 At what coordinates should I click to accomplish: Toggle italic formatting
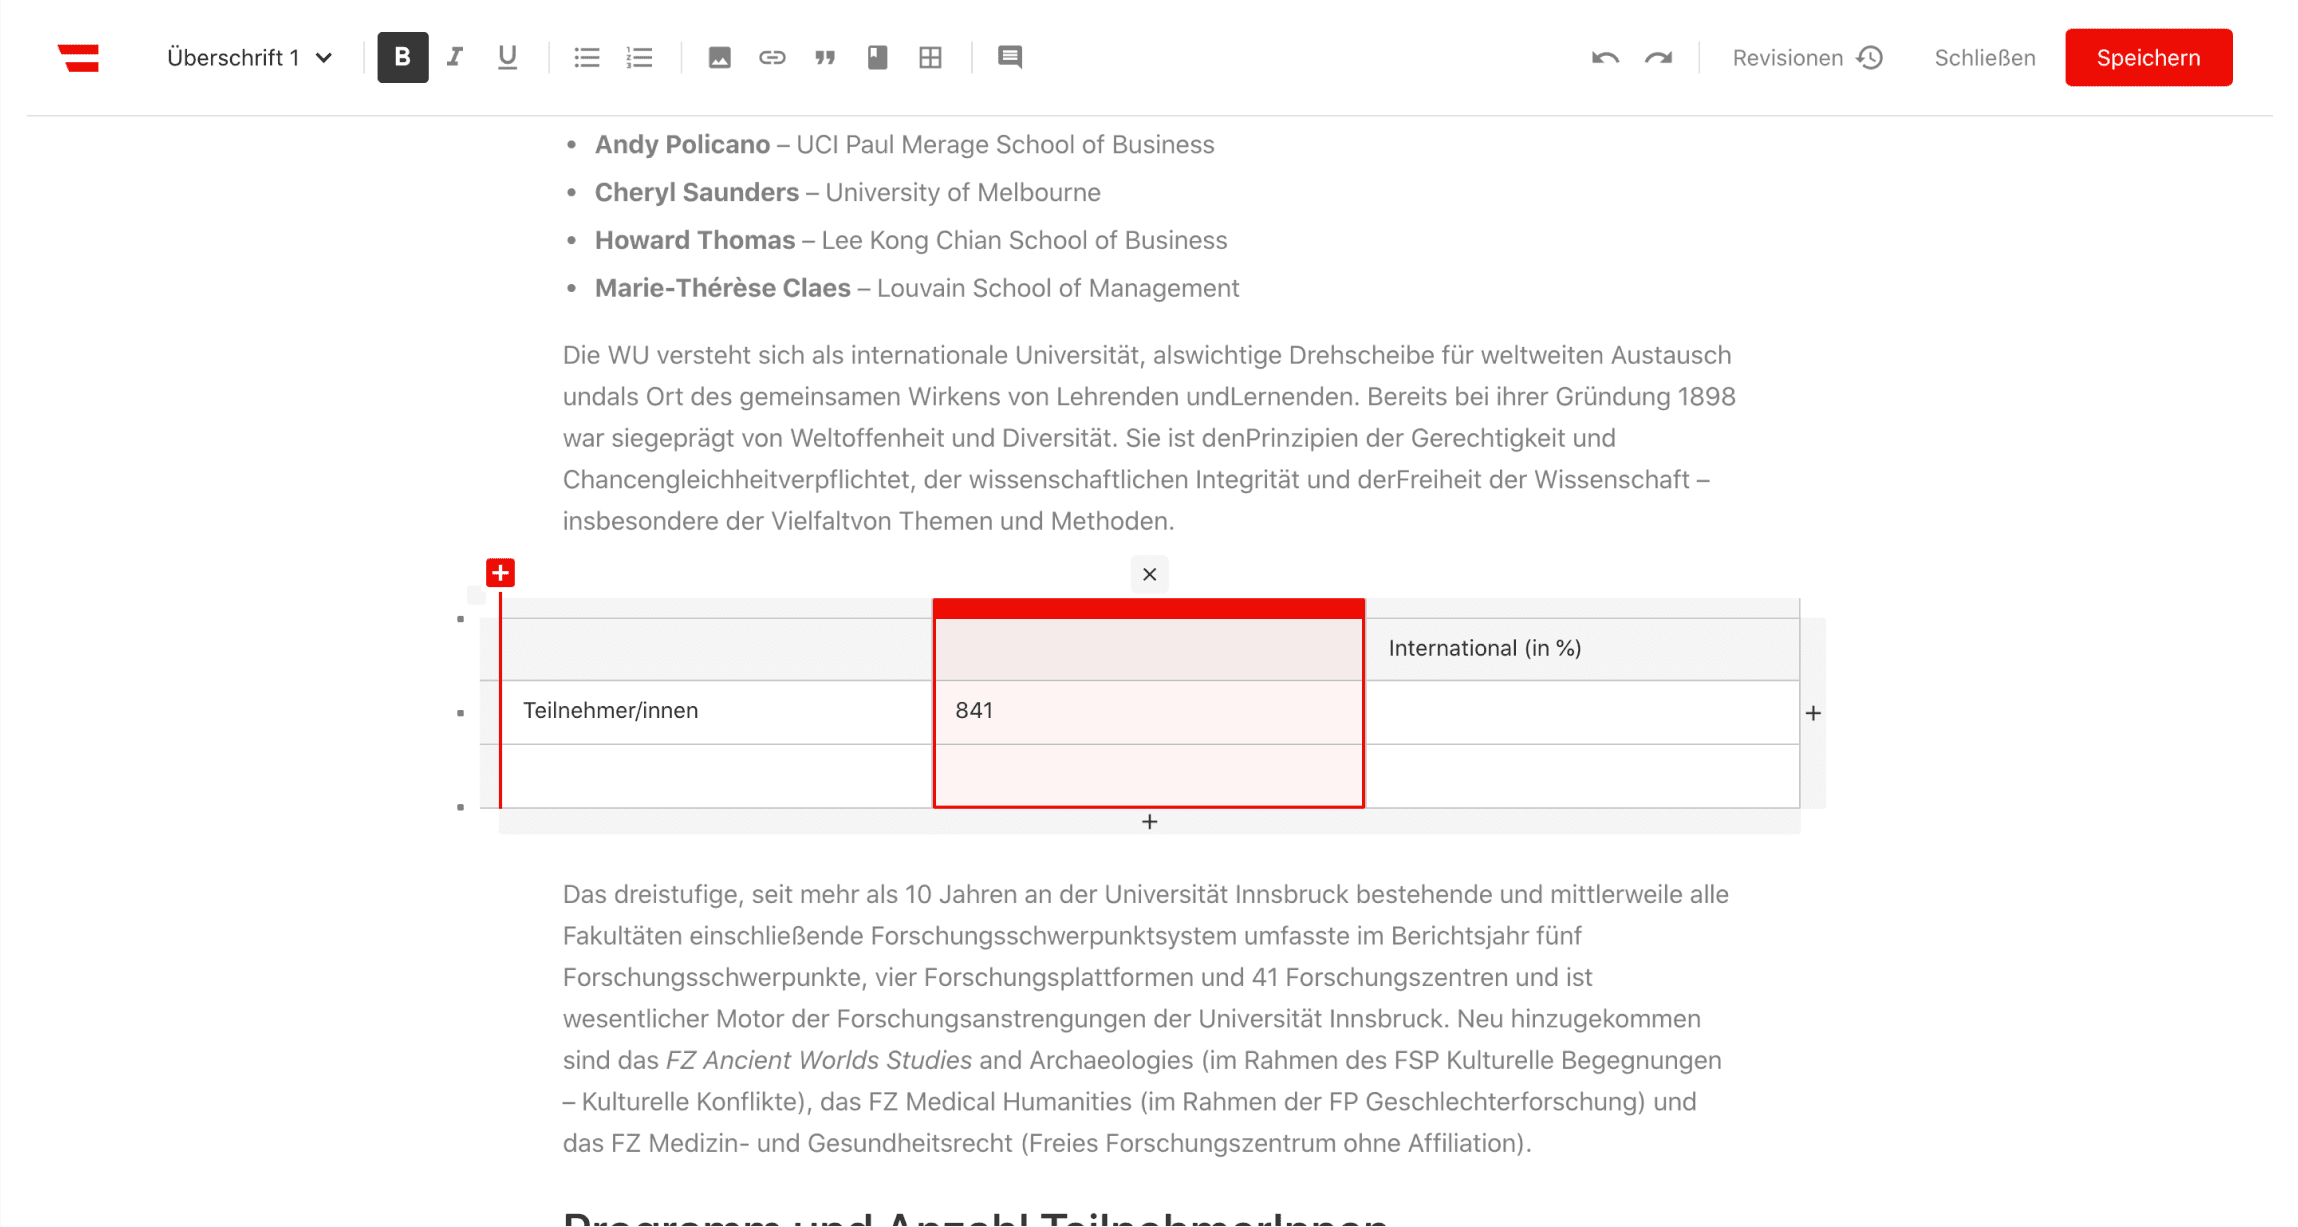pos(455,57)
